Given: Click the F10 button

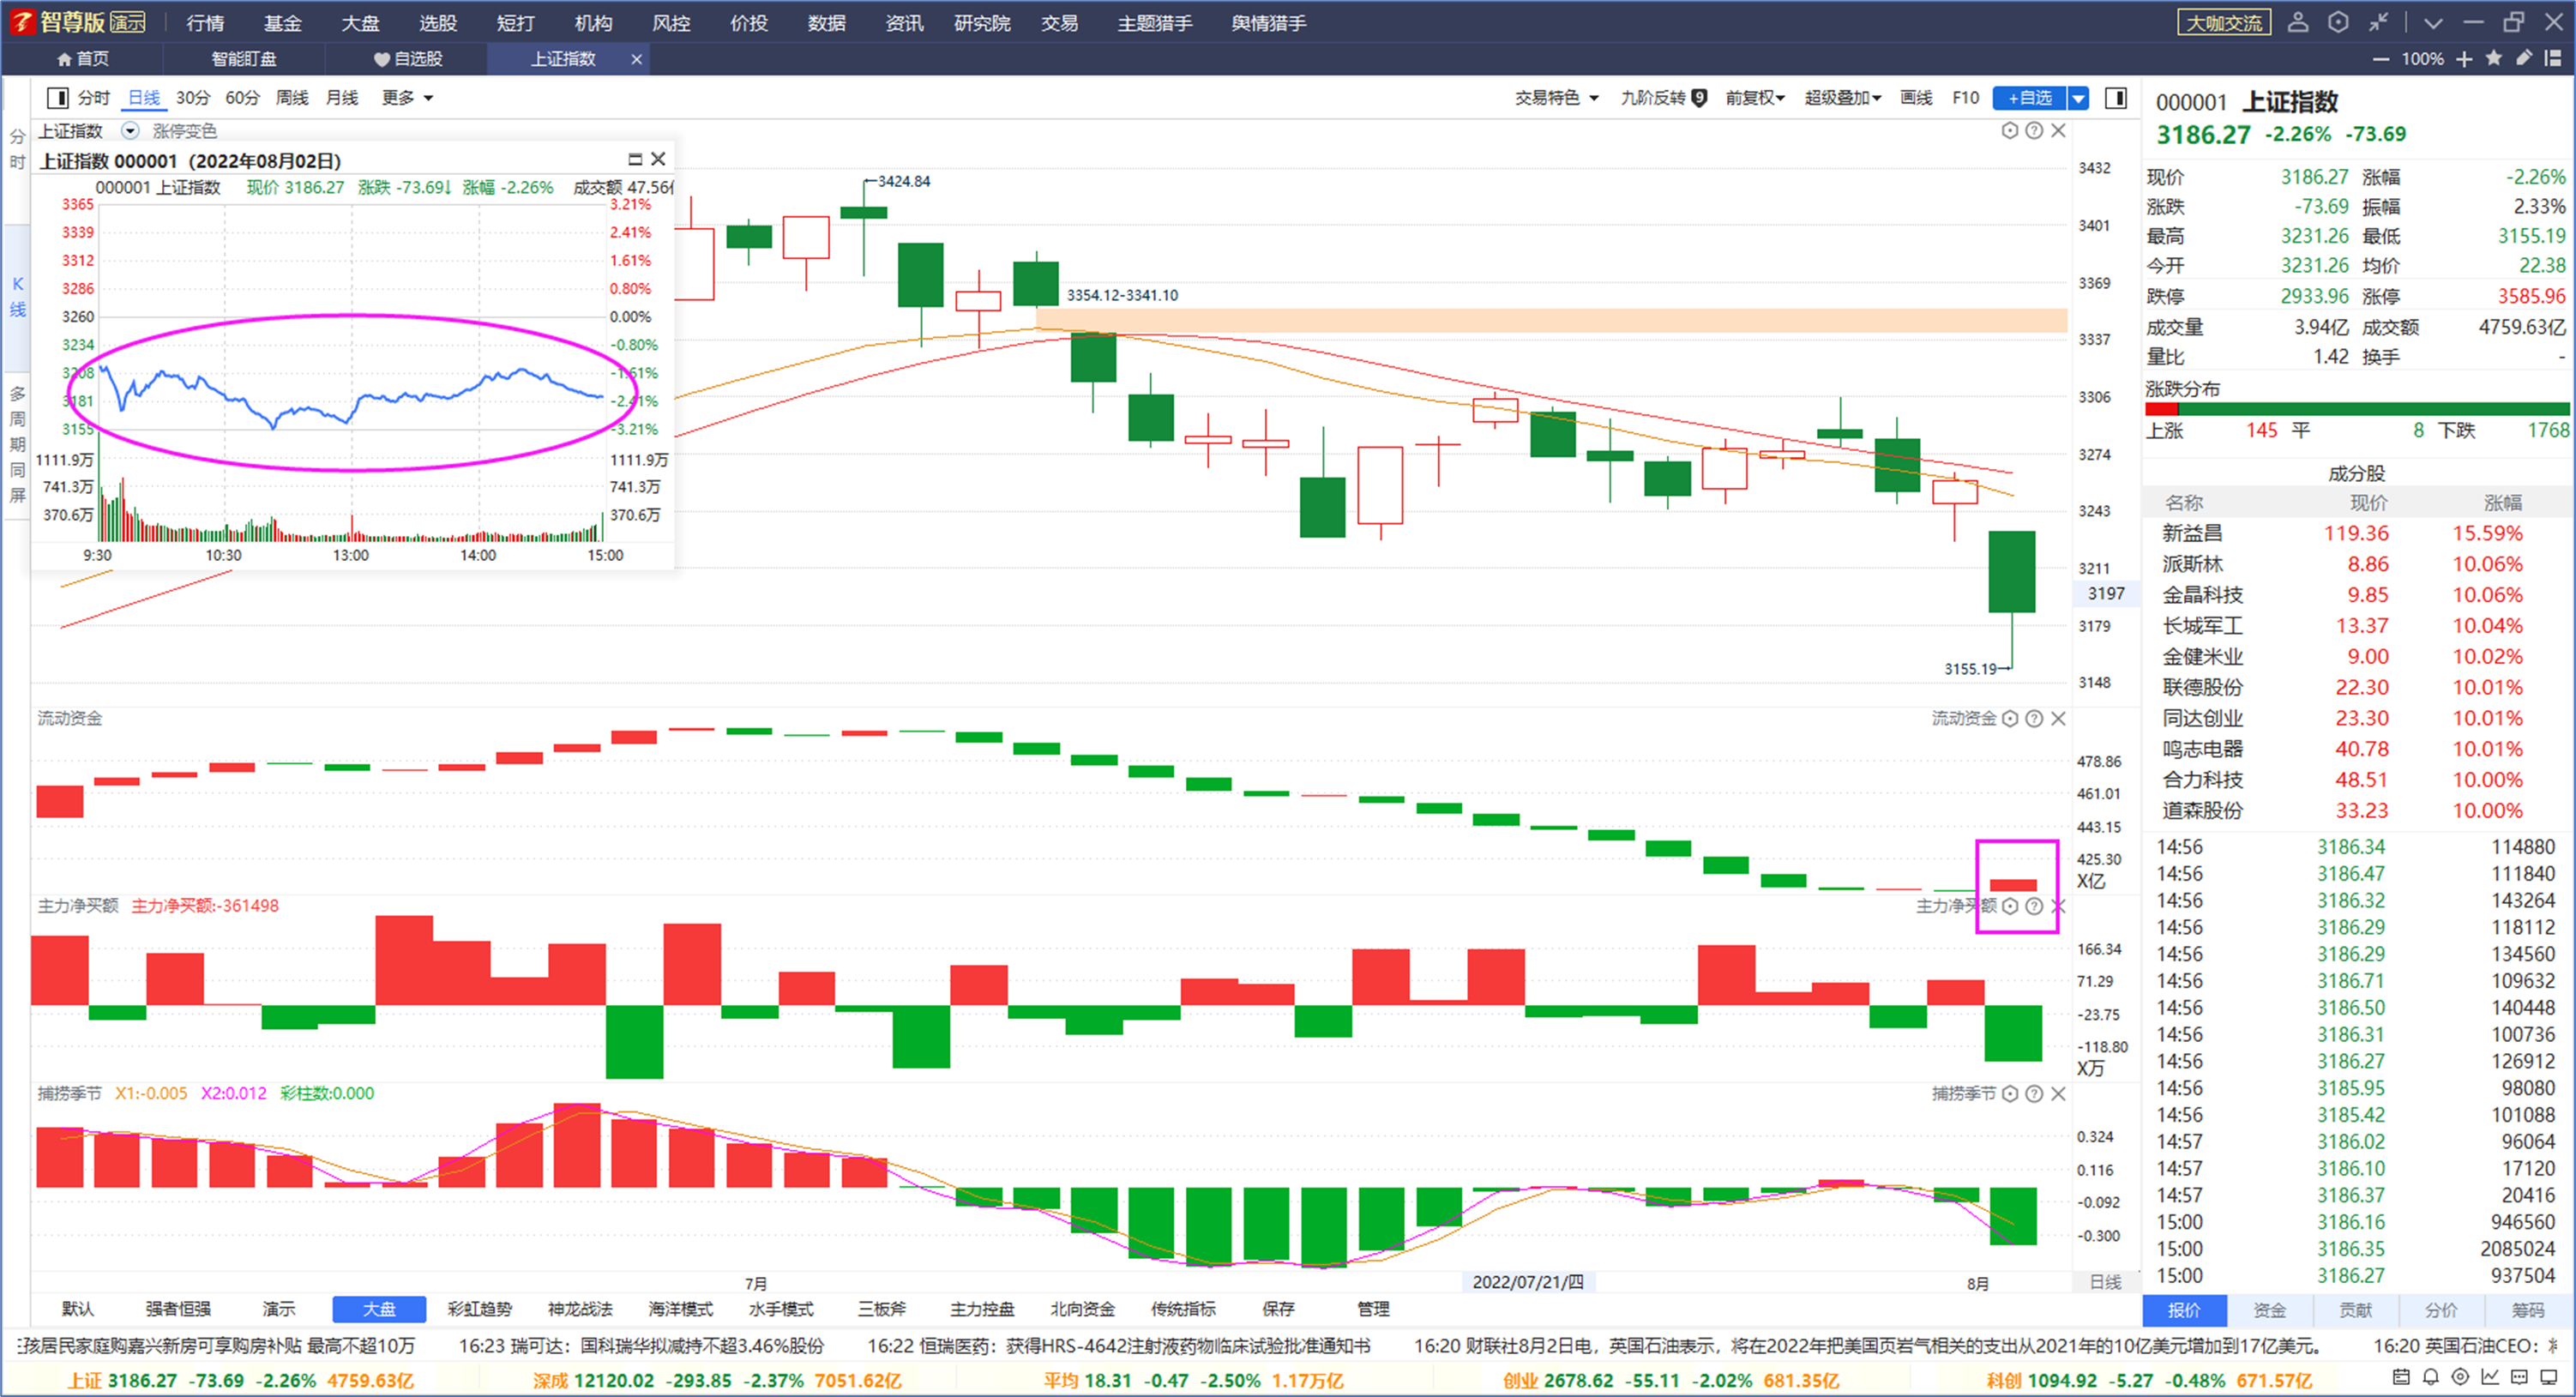Looking at the screenshot, I should pyautogui.click(x=1965, y=97).
